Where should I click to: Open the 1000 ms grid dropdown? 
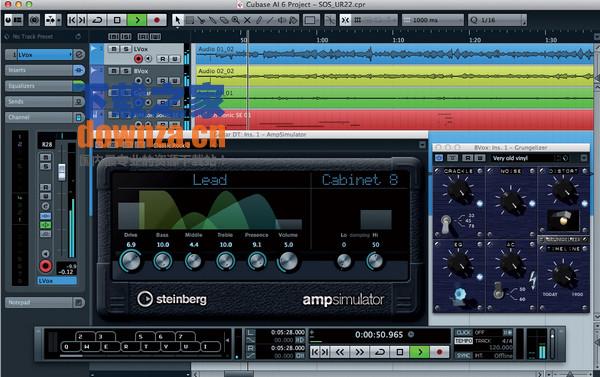point(433,20)
